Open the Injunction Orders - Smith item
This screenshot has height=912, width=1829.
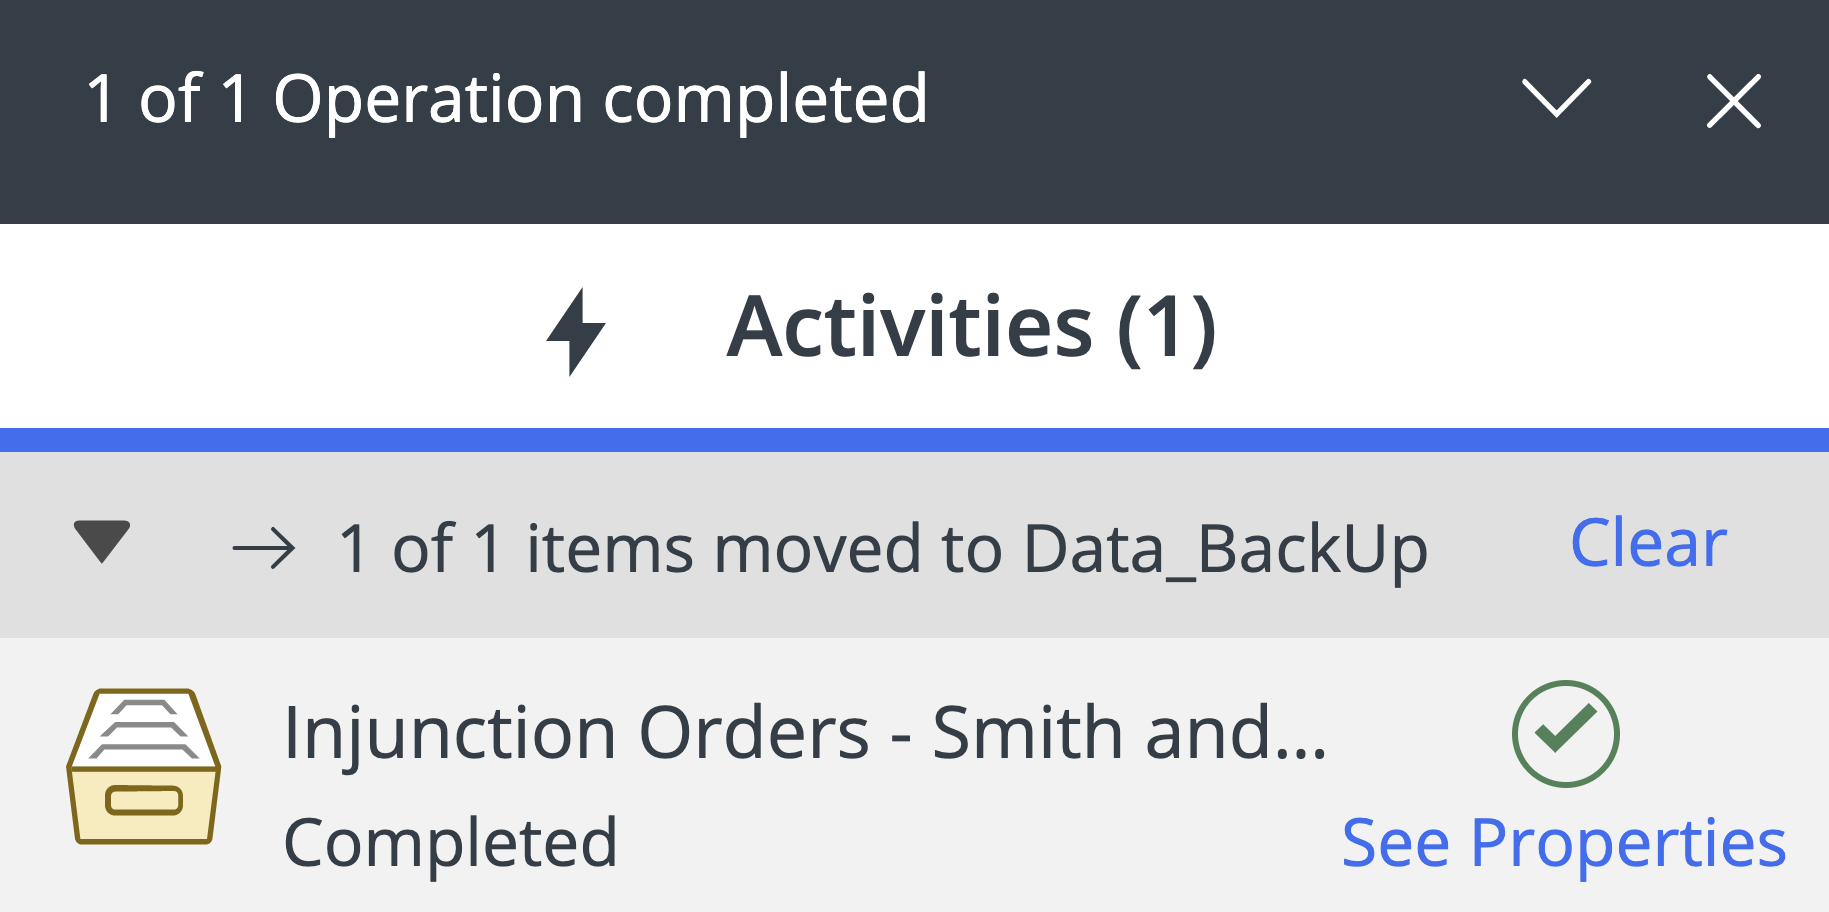805,733
